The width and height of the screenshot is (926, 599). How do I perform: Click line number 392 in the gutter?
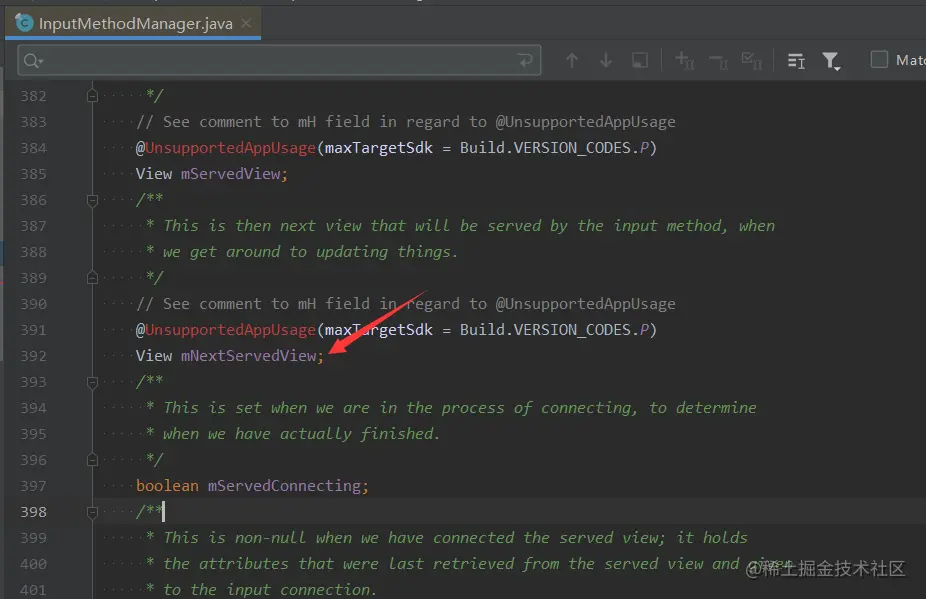tap(33, 356)
